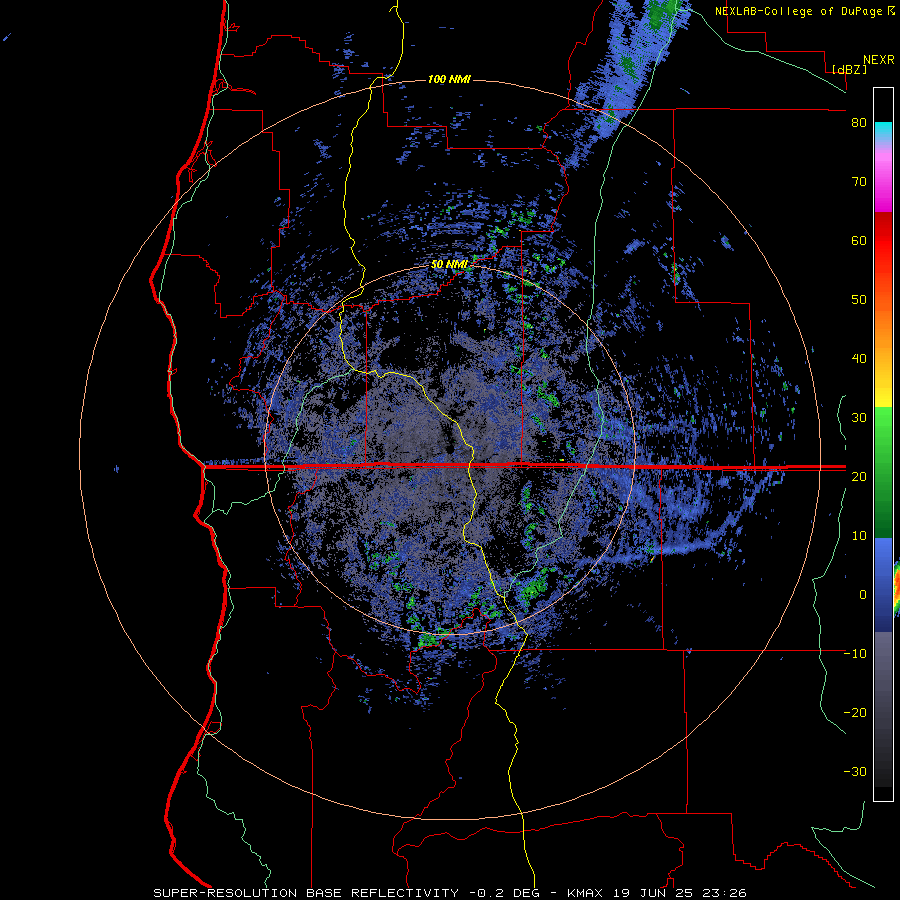
Task: Click the 50 value on the dBZ scale
Action: (x=859, y=300)
